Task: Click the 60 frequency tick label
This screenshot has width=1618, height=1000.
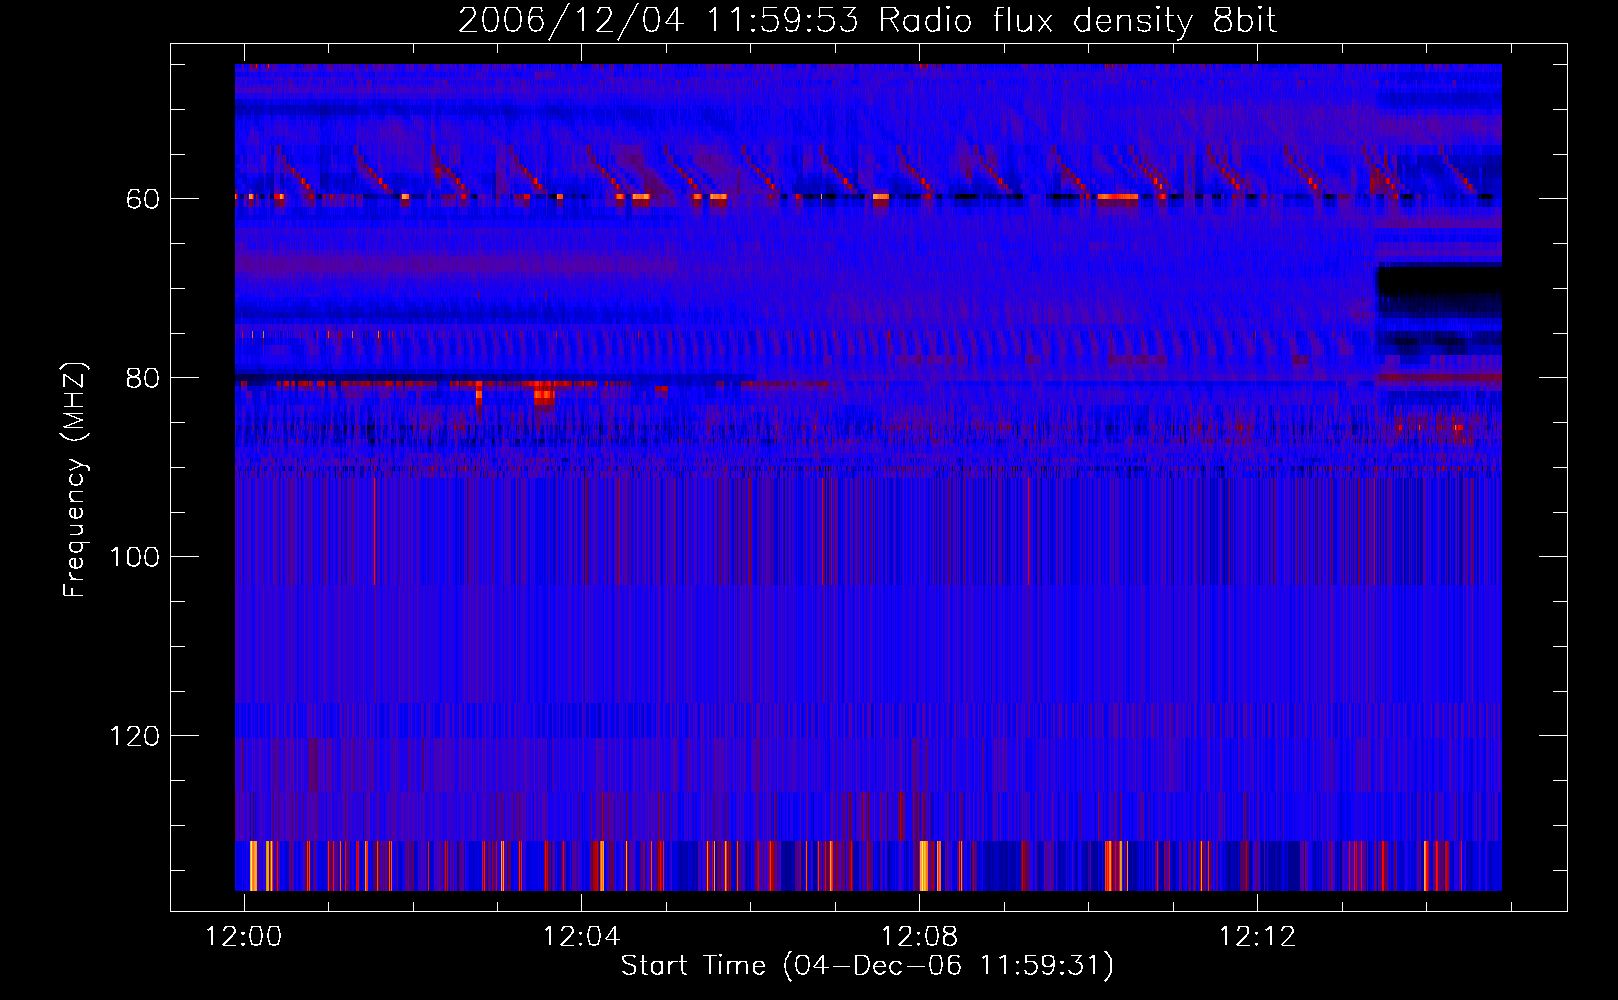Action: 143,199
